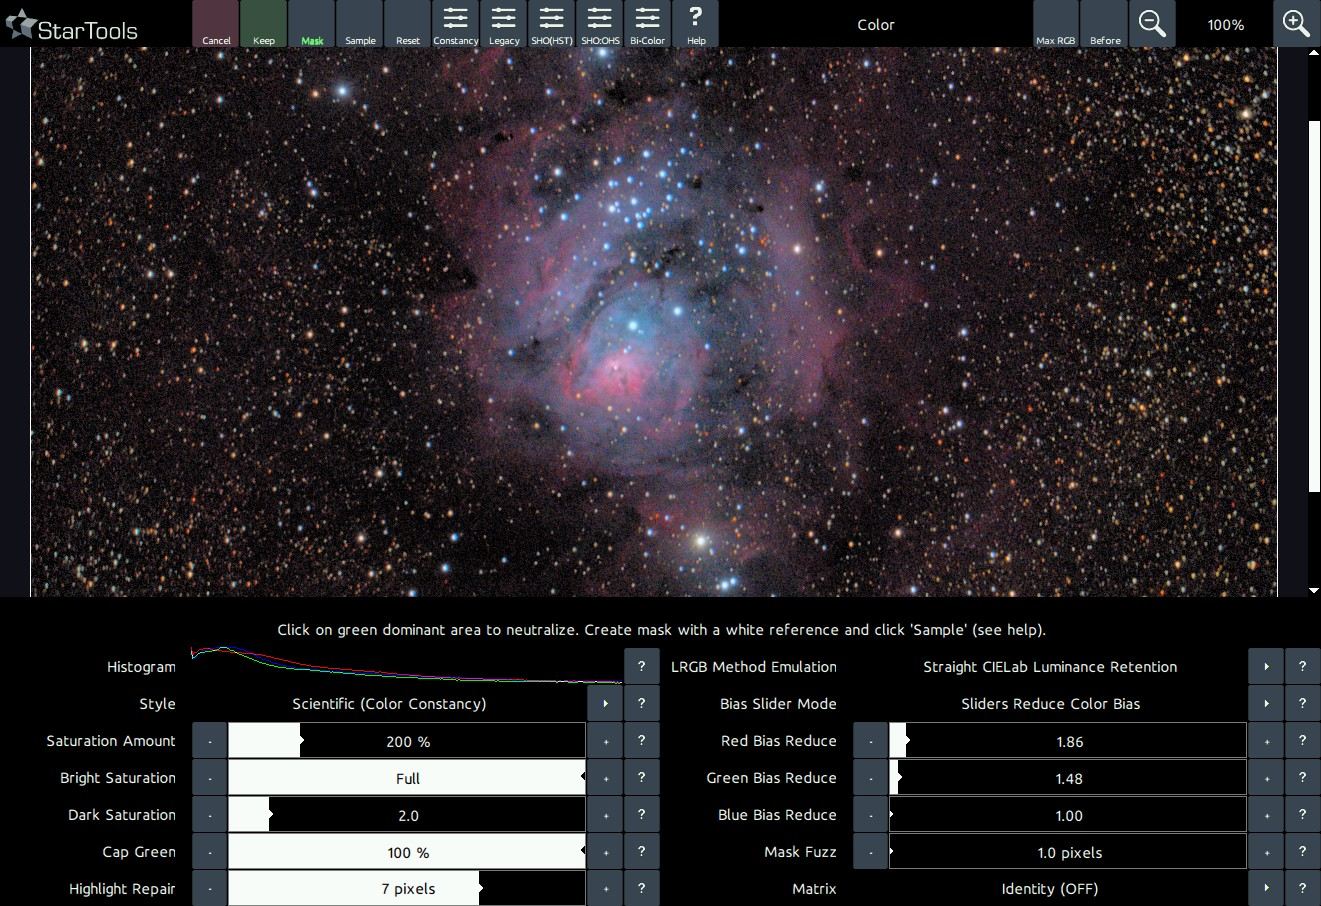Toggle the Before preview
The height and width of the screenshot is (906, 1321).
point(1105,24)
